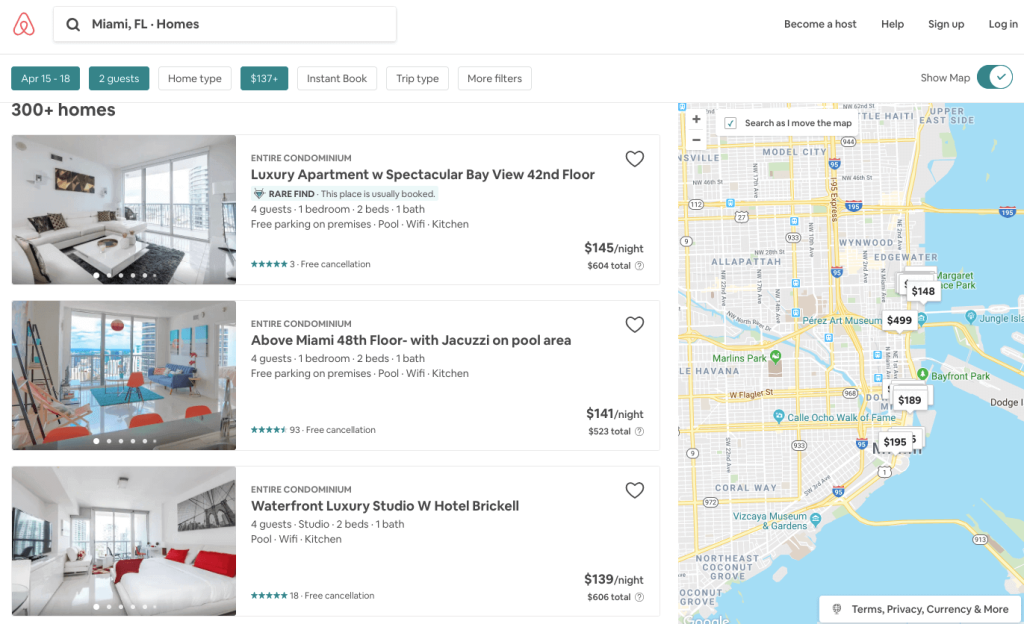Image resolution: width=1024 pixels, height=624 pixels.
Task: Click the globe icon beside Terms, Privacy
Action: (837, 609)
